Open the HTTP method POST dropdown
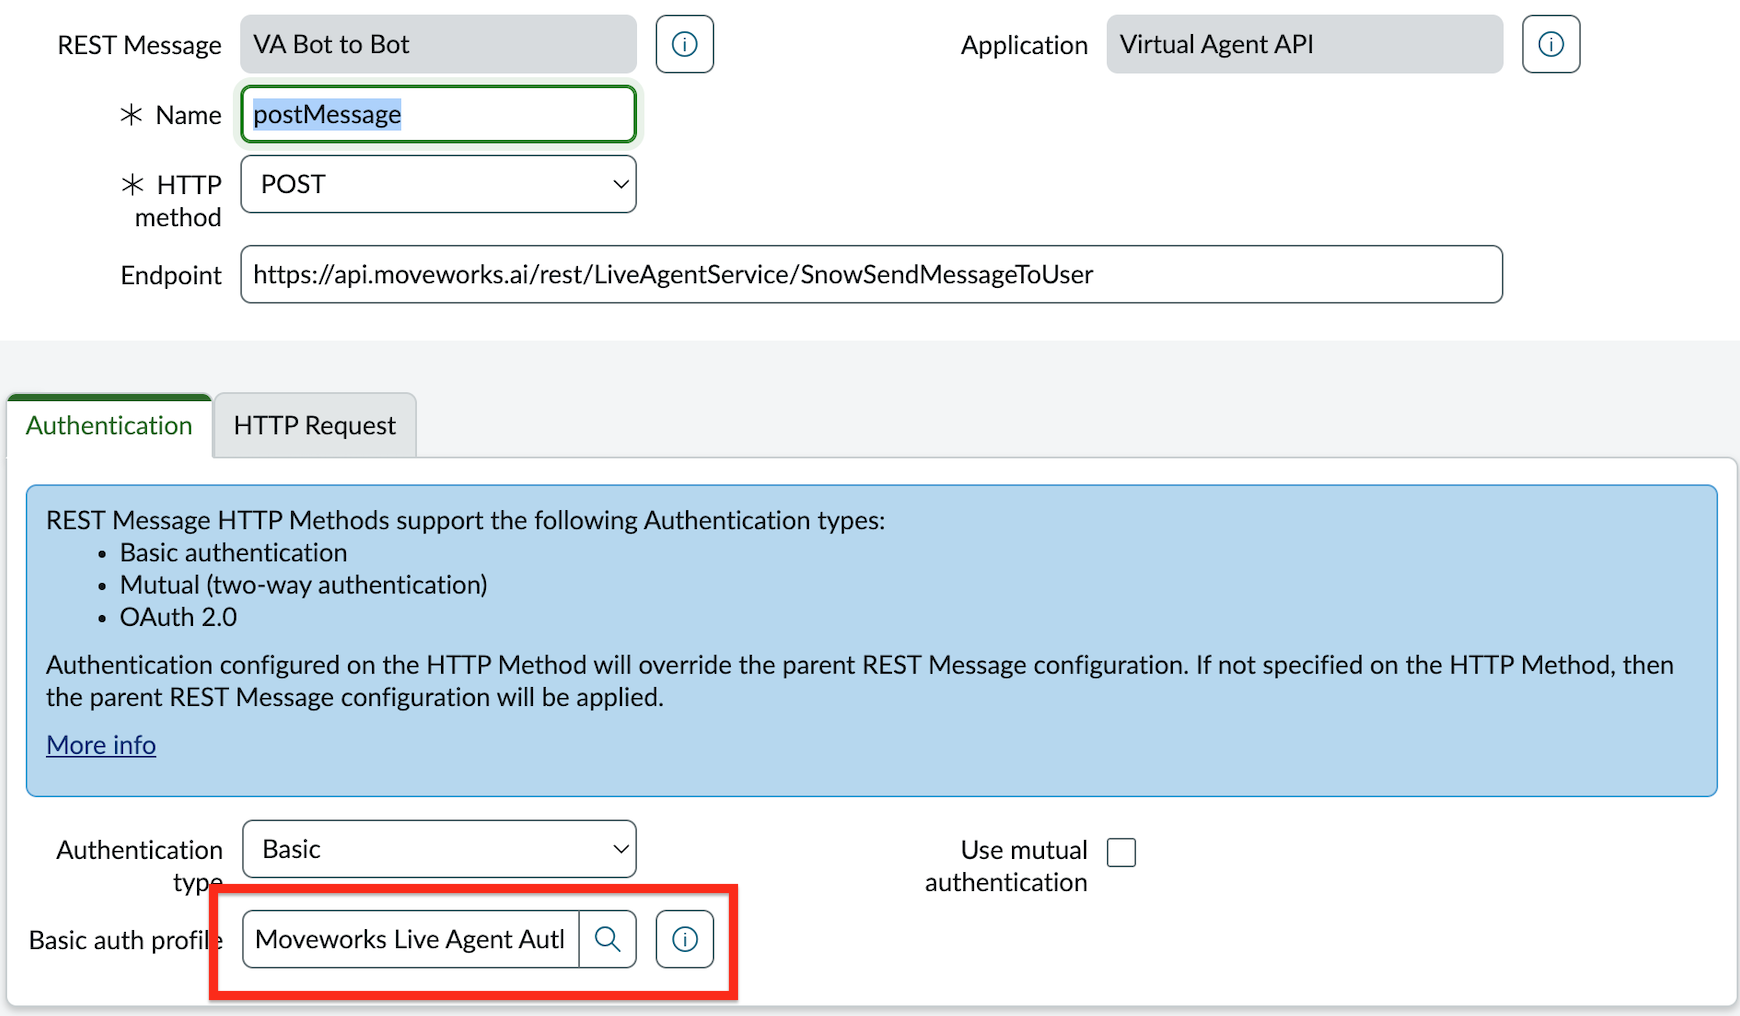 [438, 184]
